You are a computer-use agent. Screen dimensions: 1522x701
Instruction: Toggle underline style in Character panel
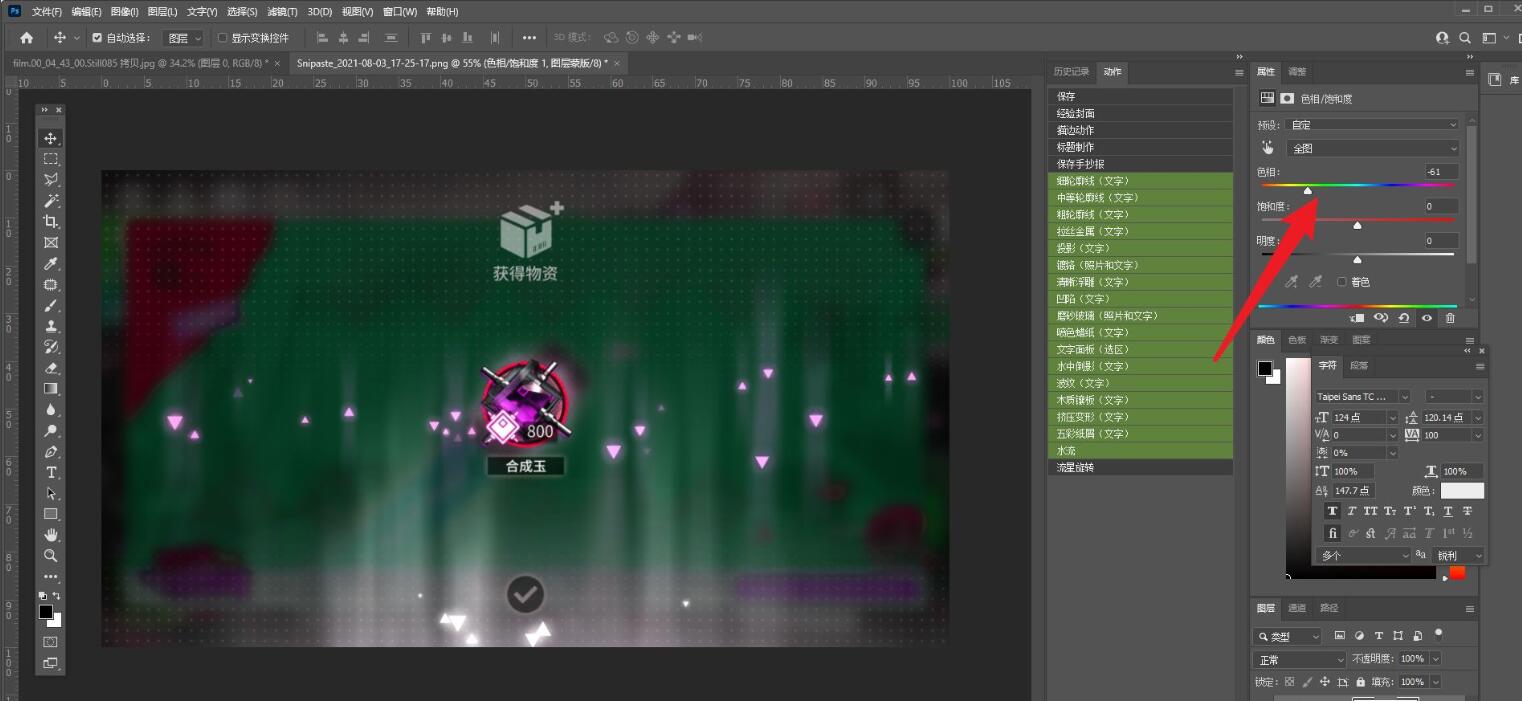coord(1448,511)
